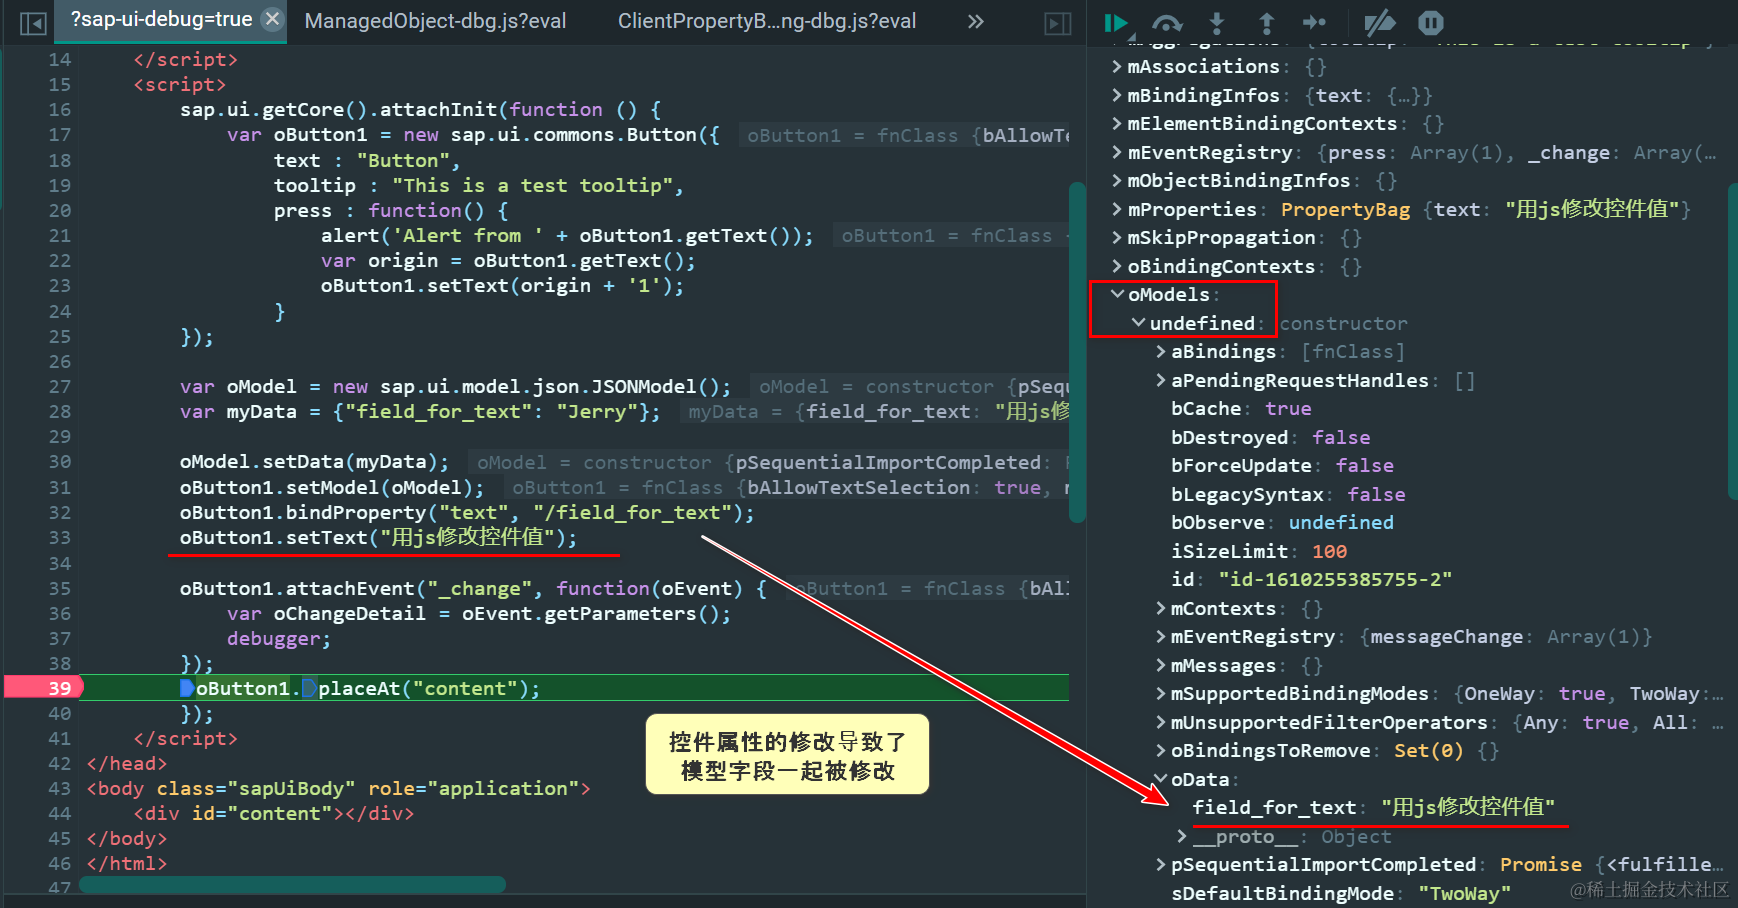
Task: Step into next function call
Action: 1217,23
